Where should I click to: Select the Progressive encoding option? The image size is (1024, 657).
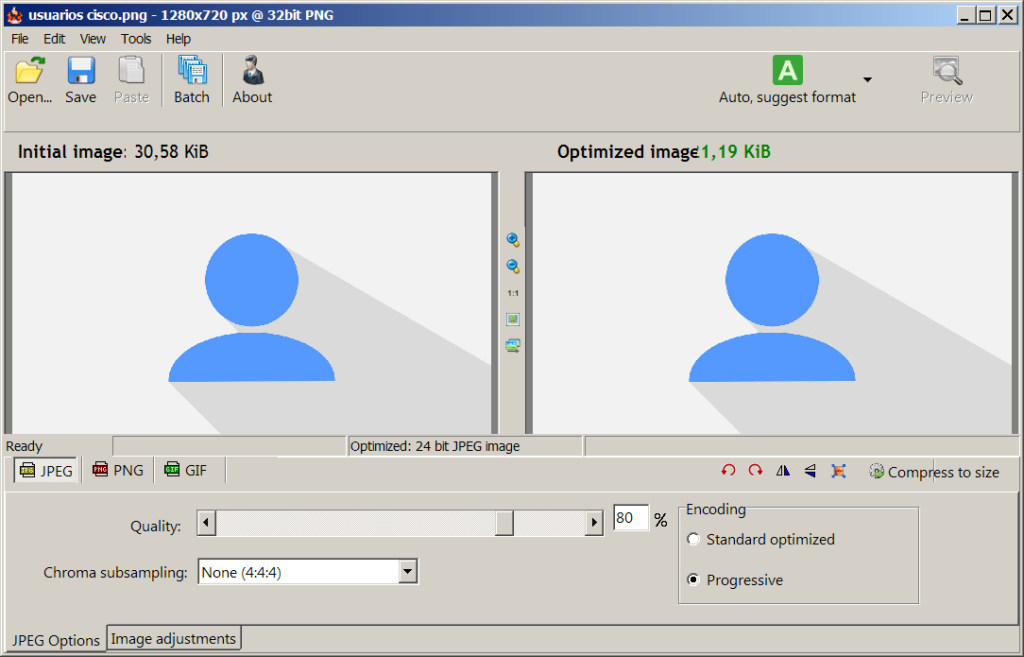click(694, 580)
